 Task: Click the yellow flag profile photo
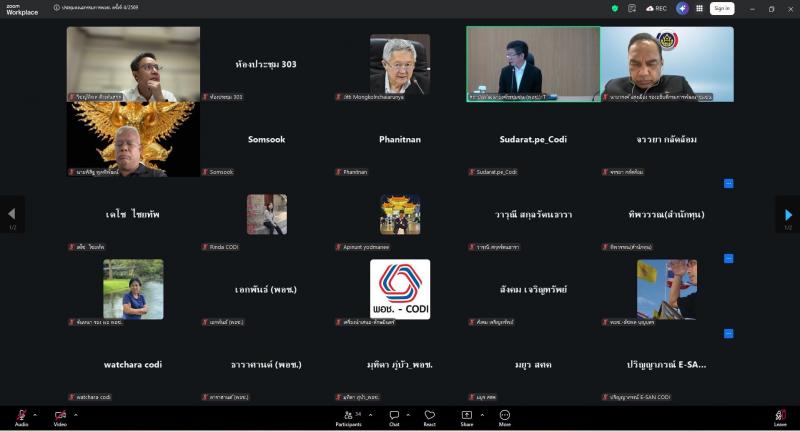tap(666, 289)
